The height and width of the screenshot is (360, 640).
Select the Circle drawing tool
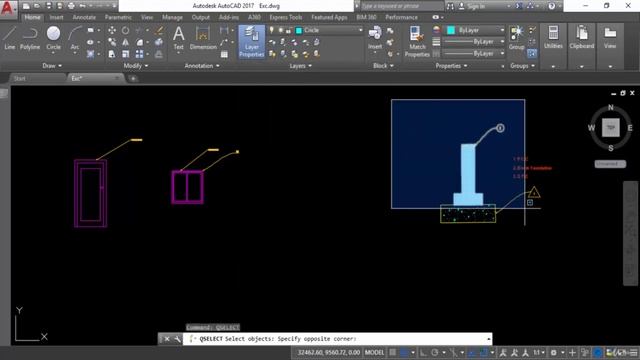tap(53, 38)
